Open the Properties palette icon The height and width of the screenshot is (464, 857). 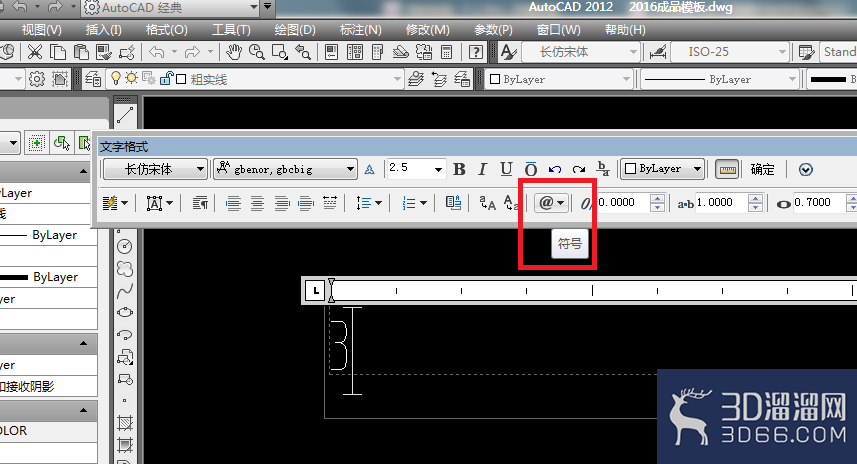pyautogui.click(x=331, y=52)
